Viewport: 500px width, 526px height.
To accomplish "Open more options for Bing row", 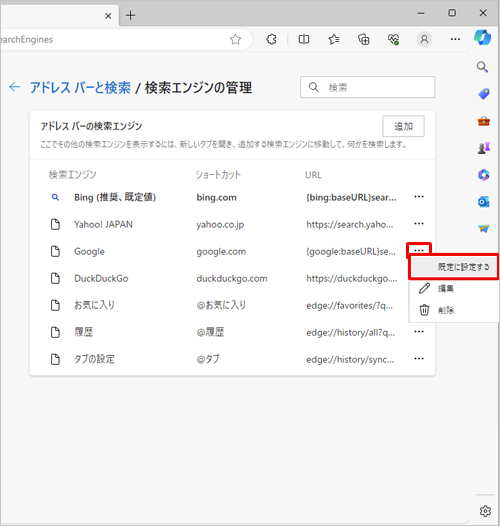I will (x=419, y=197).
